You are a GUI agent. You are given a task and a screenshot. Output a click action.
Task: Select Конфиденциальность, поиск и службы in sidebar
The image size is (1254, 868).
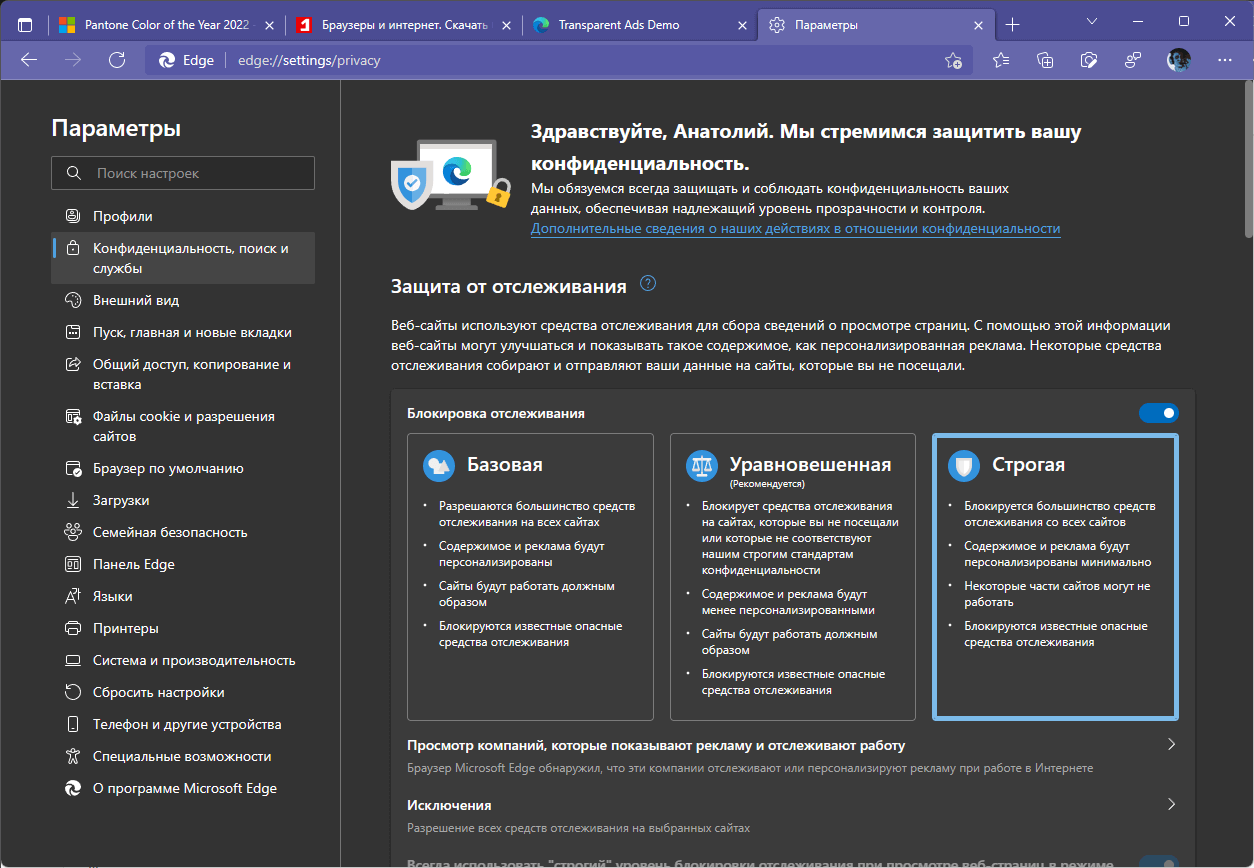[183, 258]
